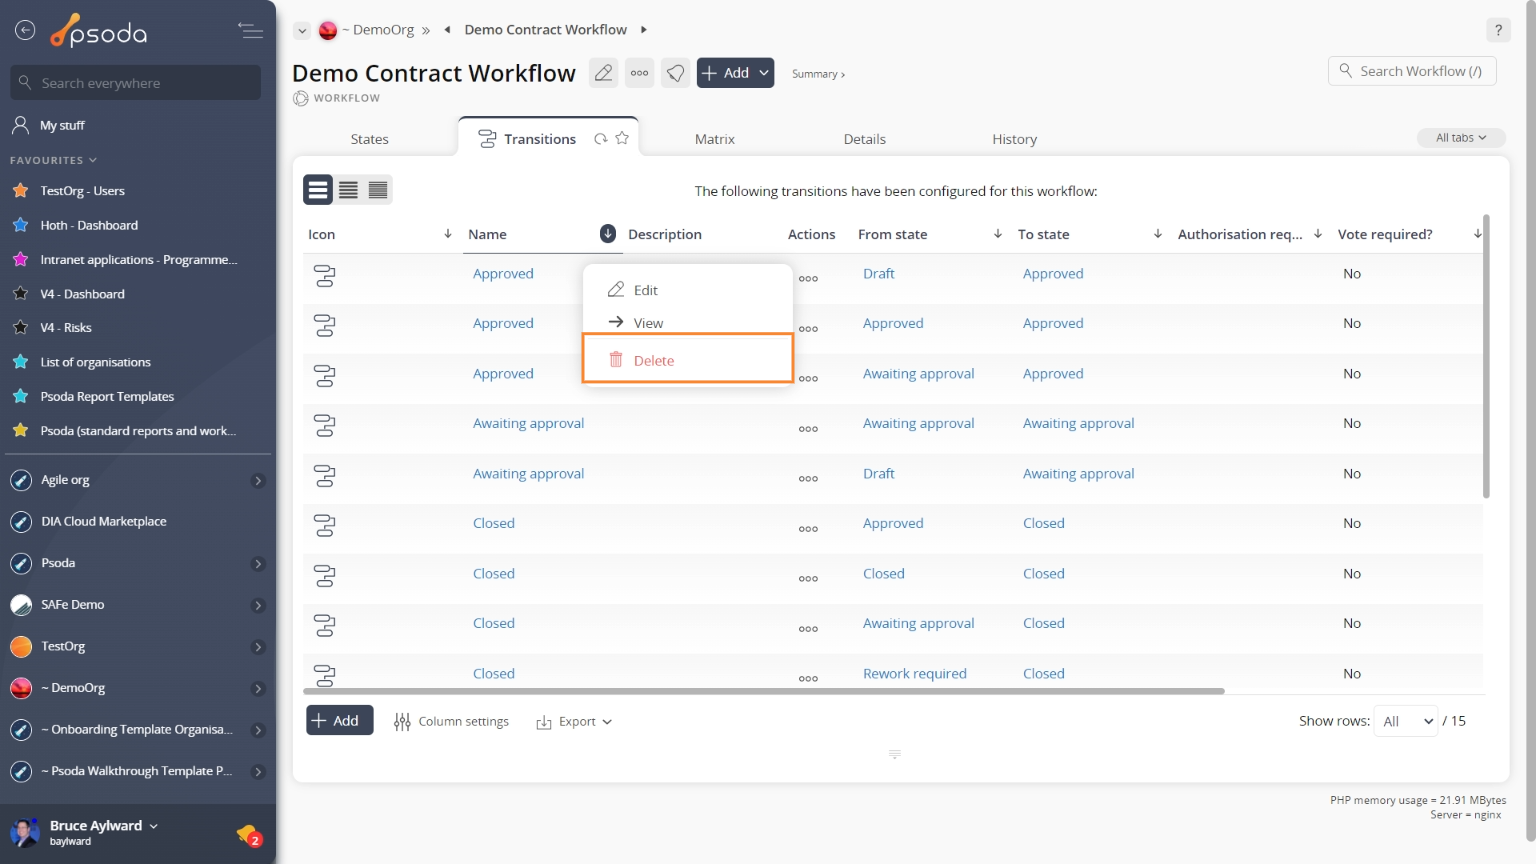Open the three-dot more actions beside title
Viewport: 1536px width, 864px height.
coord(640,73)
